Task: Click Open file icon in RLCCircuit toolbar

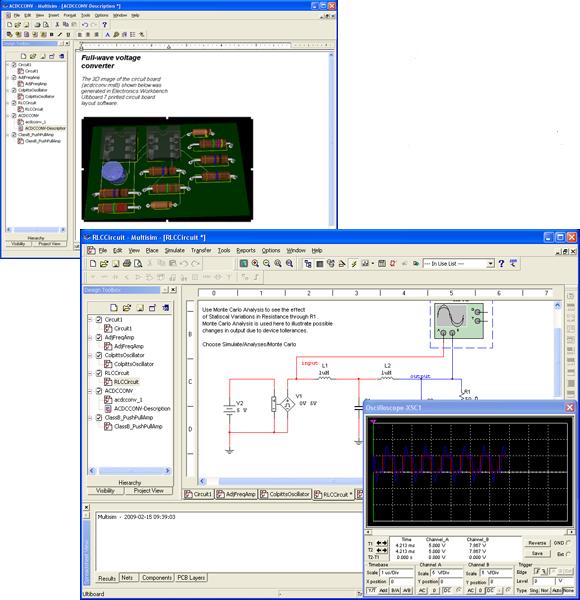Action: (104, 264)
